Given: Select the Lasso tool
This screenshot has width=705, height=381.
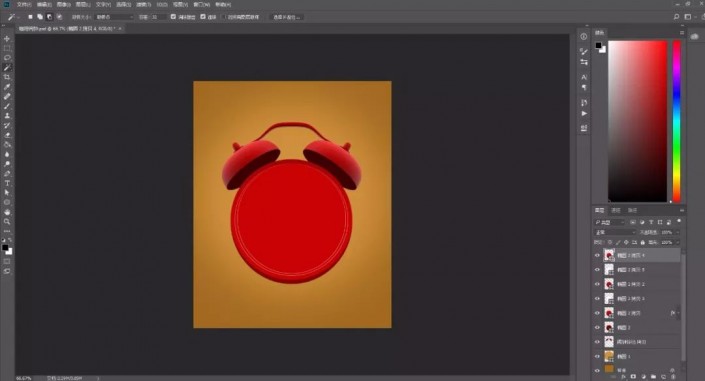Looking at the screenshot, I should point(7,58).
